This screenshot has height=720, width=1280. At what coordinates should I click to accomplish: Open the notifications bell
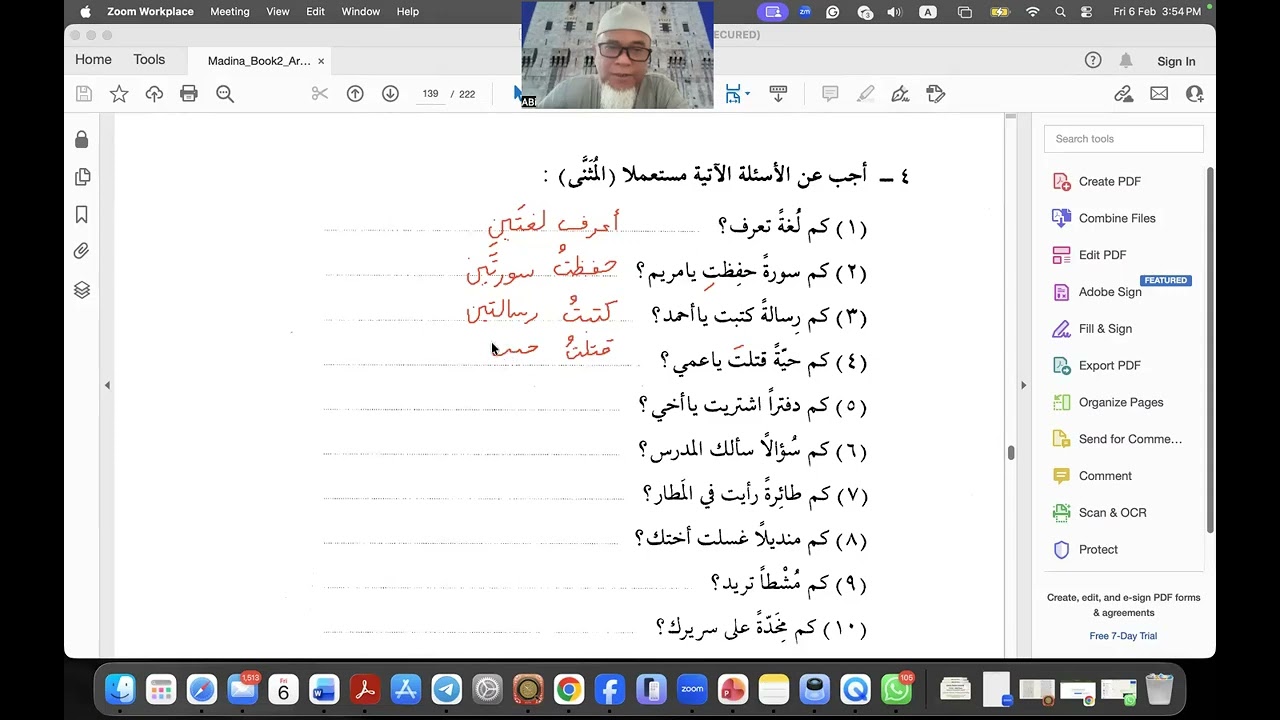(x=1126, y=61)
